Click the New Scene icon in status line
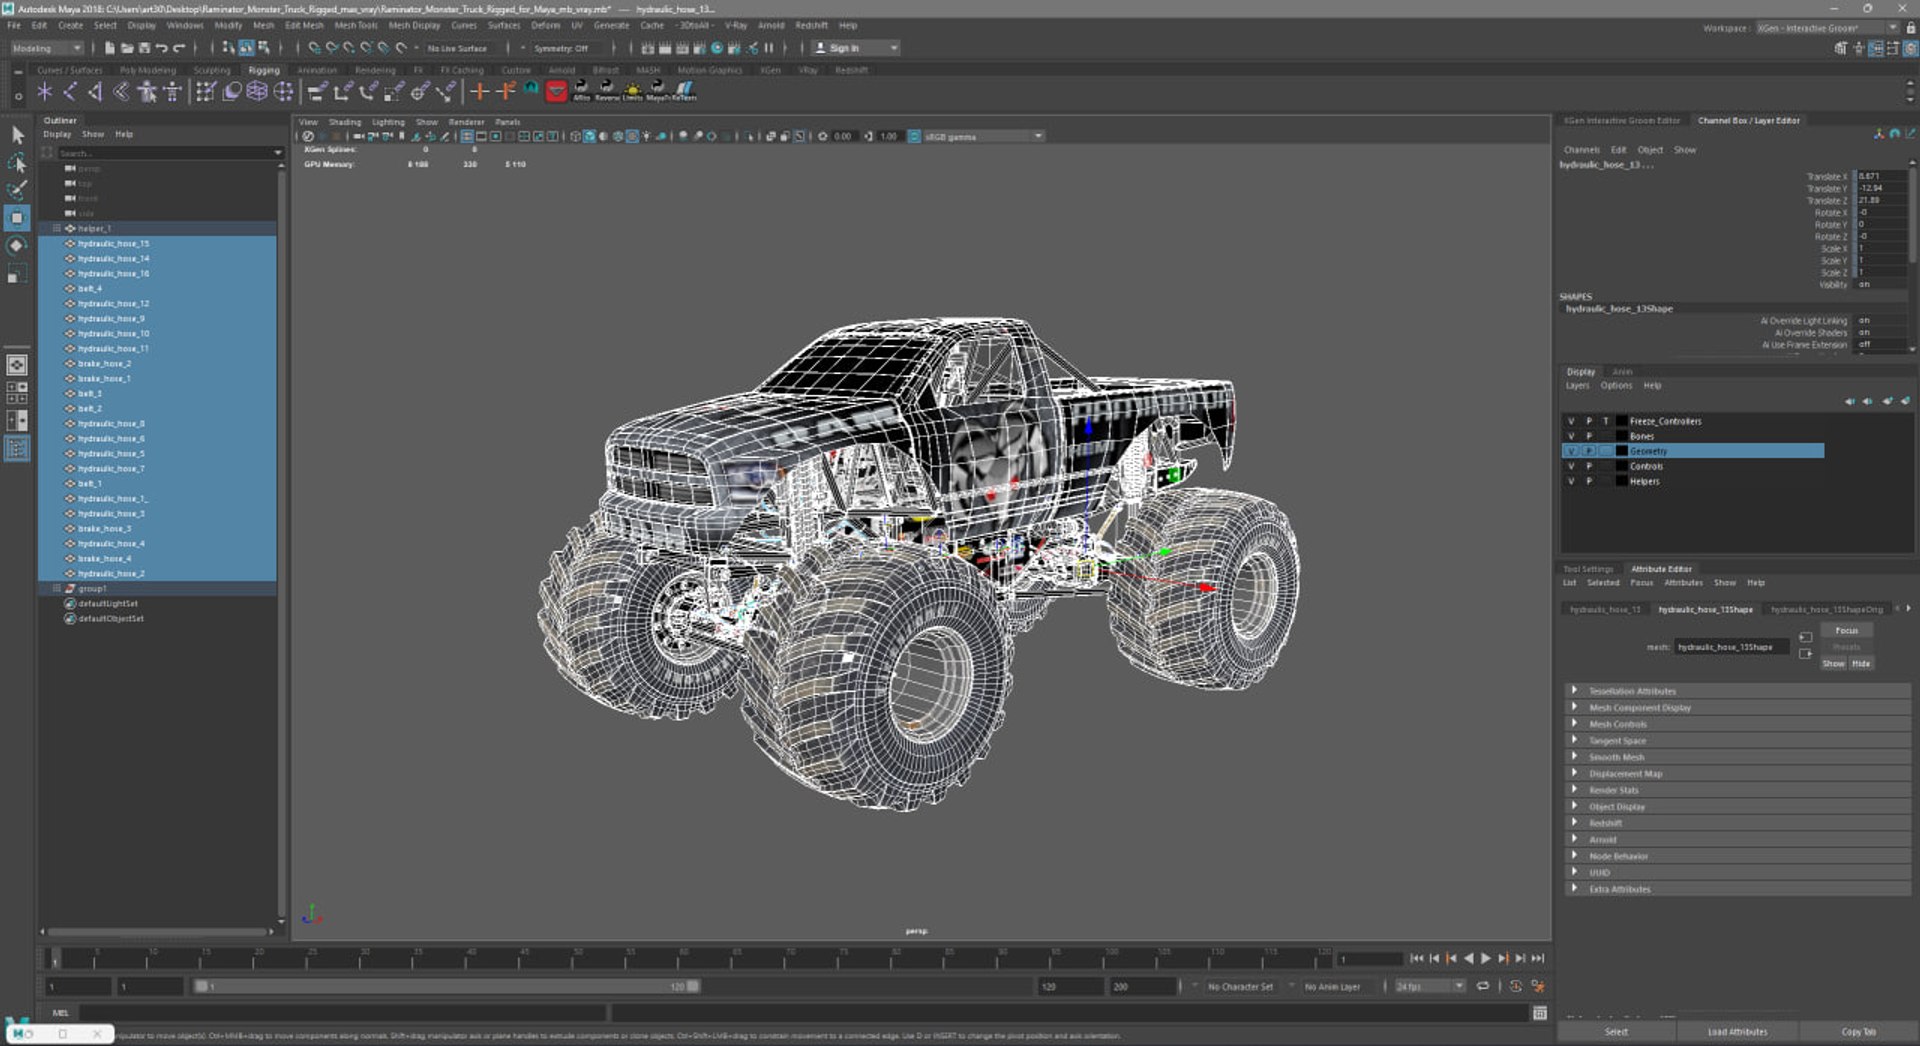The image size is (1920, 1046). point(110,48)
